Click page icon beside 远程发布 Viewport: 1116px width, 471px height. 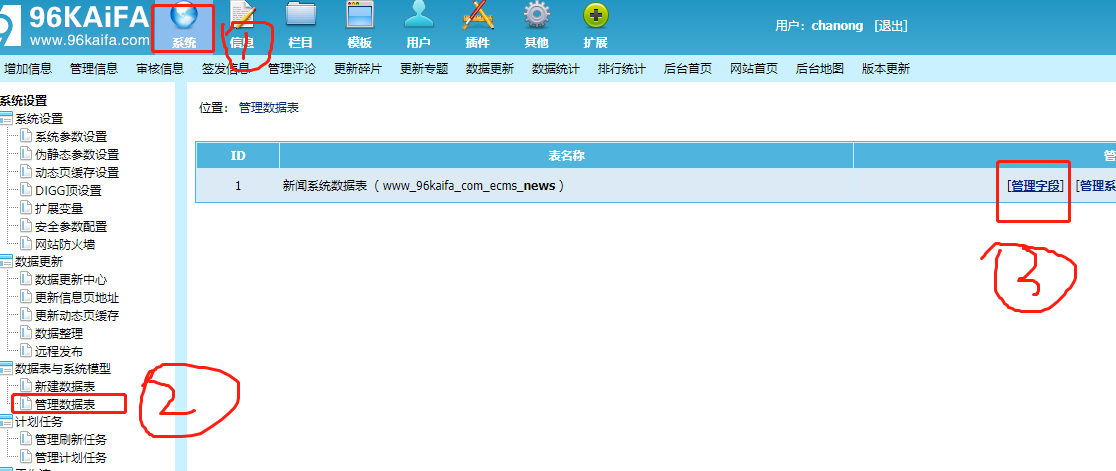pos(26,351)
